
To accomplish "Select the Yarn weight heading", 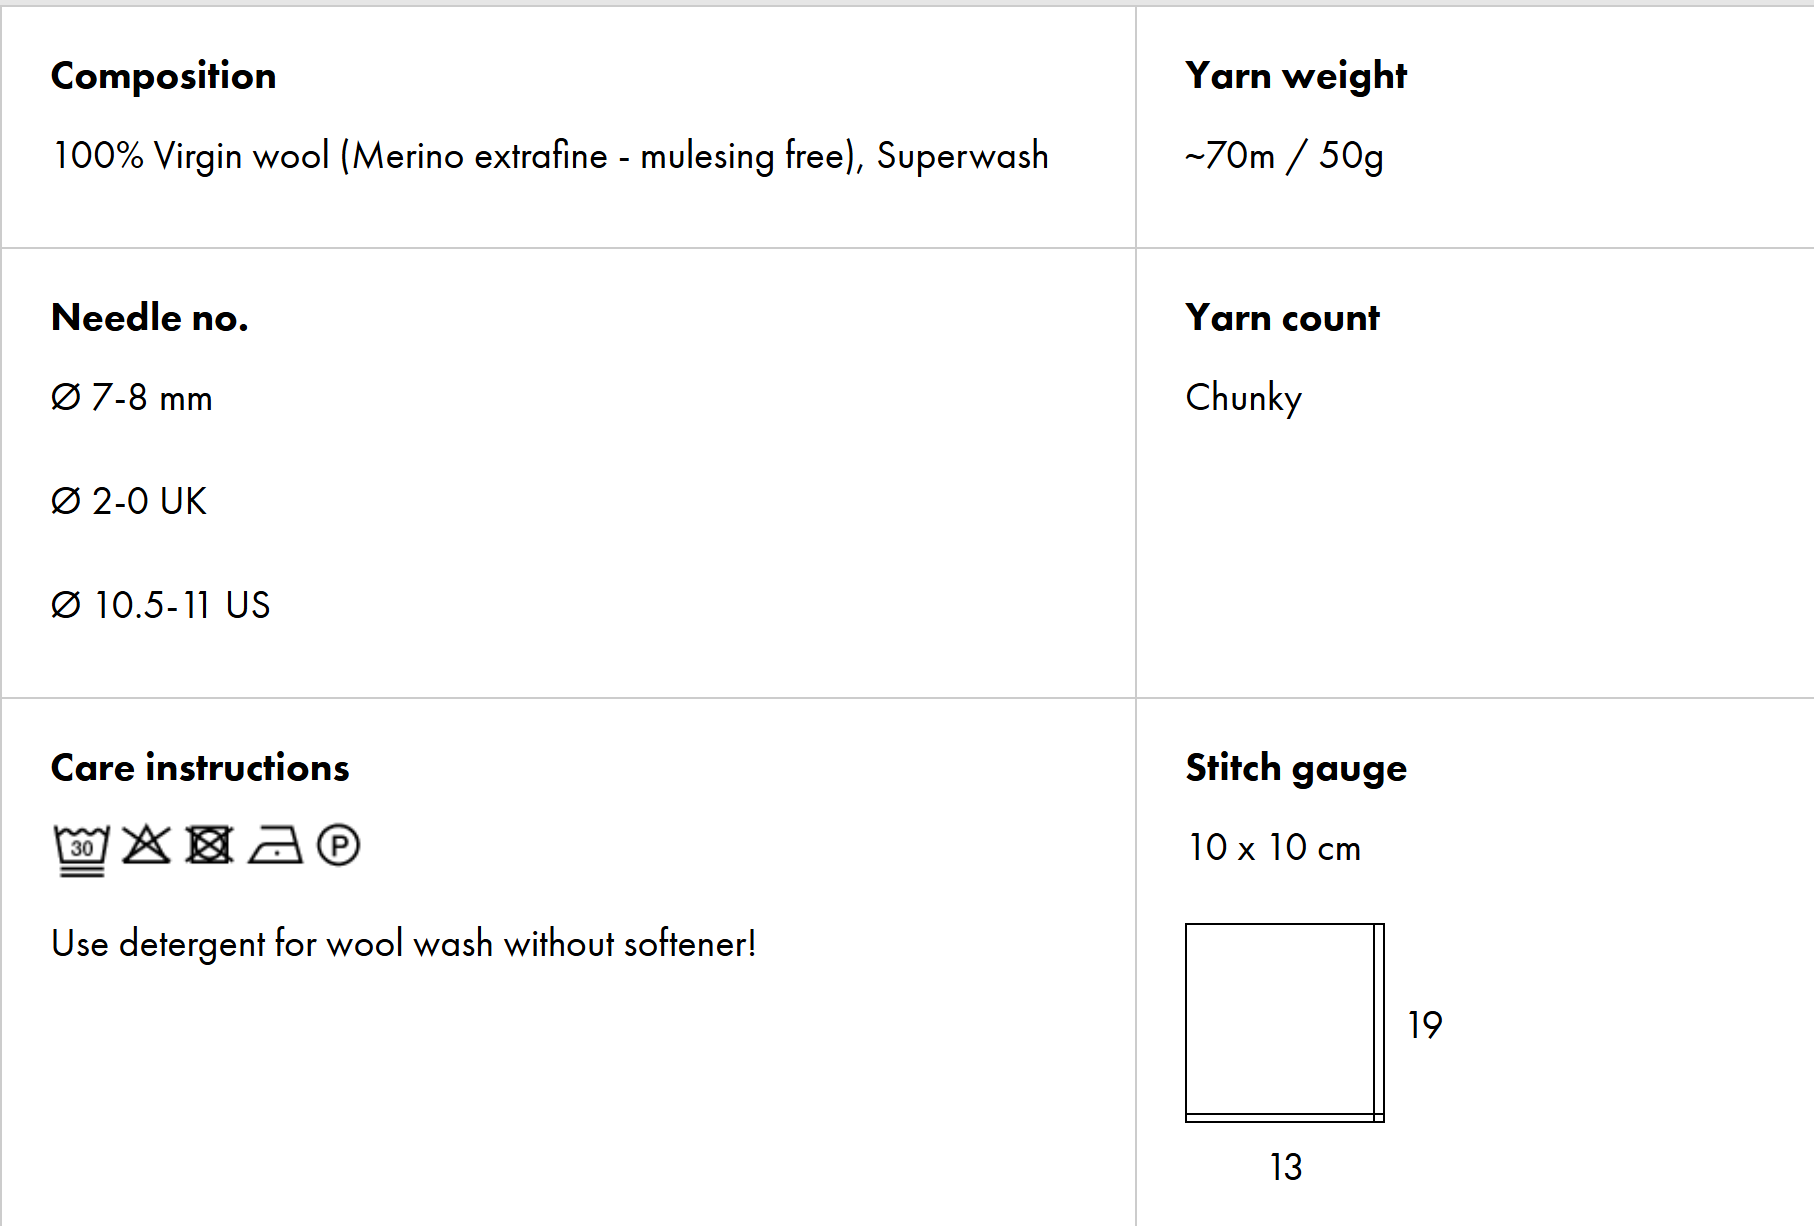I will (x=1295, y=76).
